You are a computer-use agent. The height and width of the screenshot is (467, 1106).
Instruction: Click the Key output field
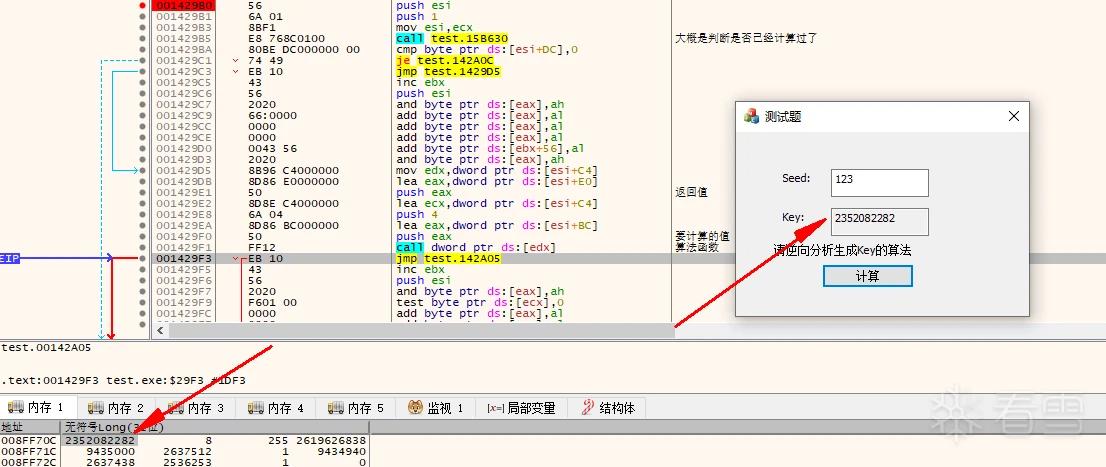(x=880, y=222)
